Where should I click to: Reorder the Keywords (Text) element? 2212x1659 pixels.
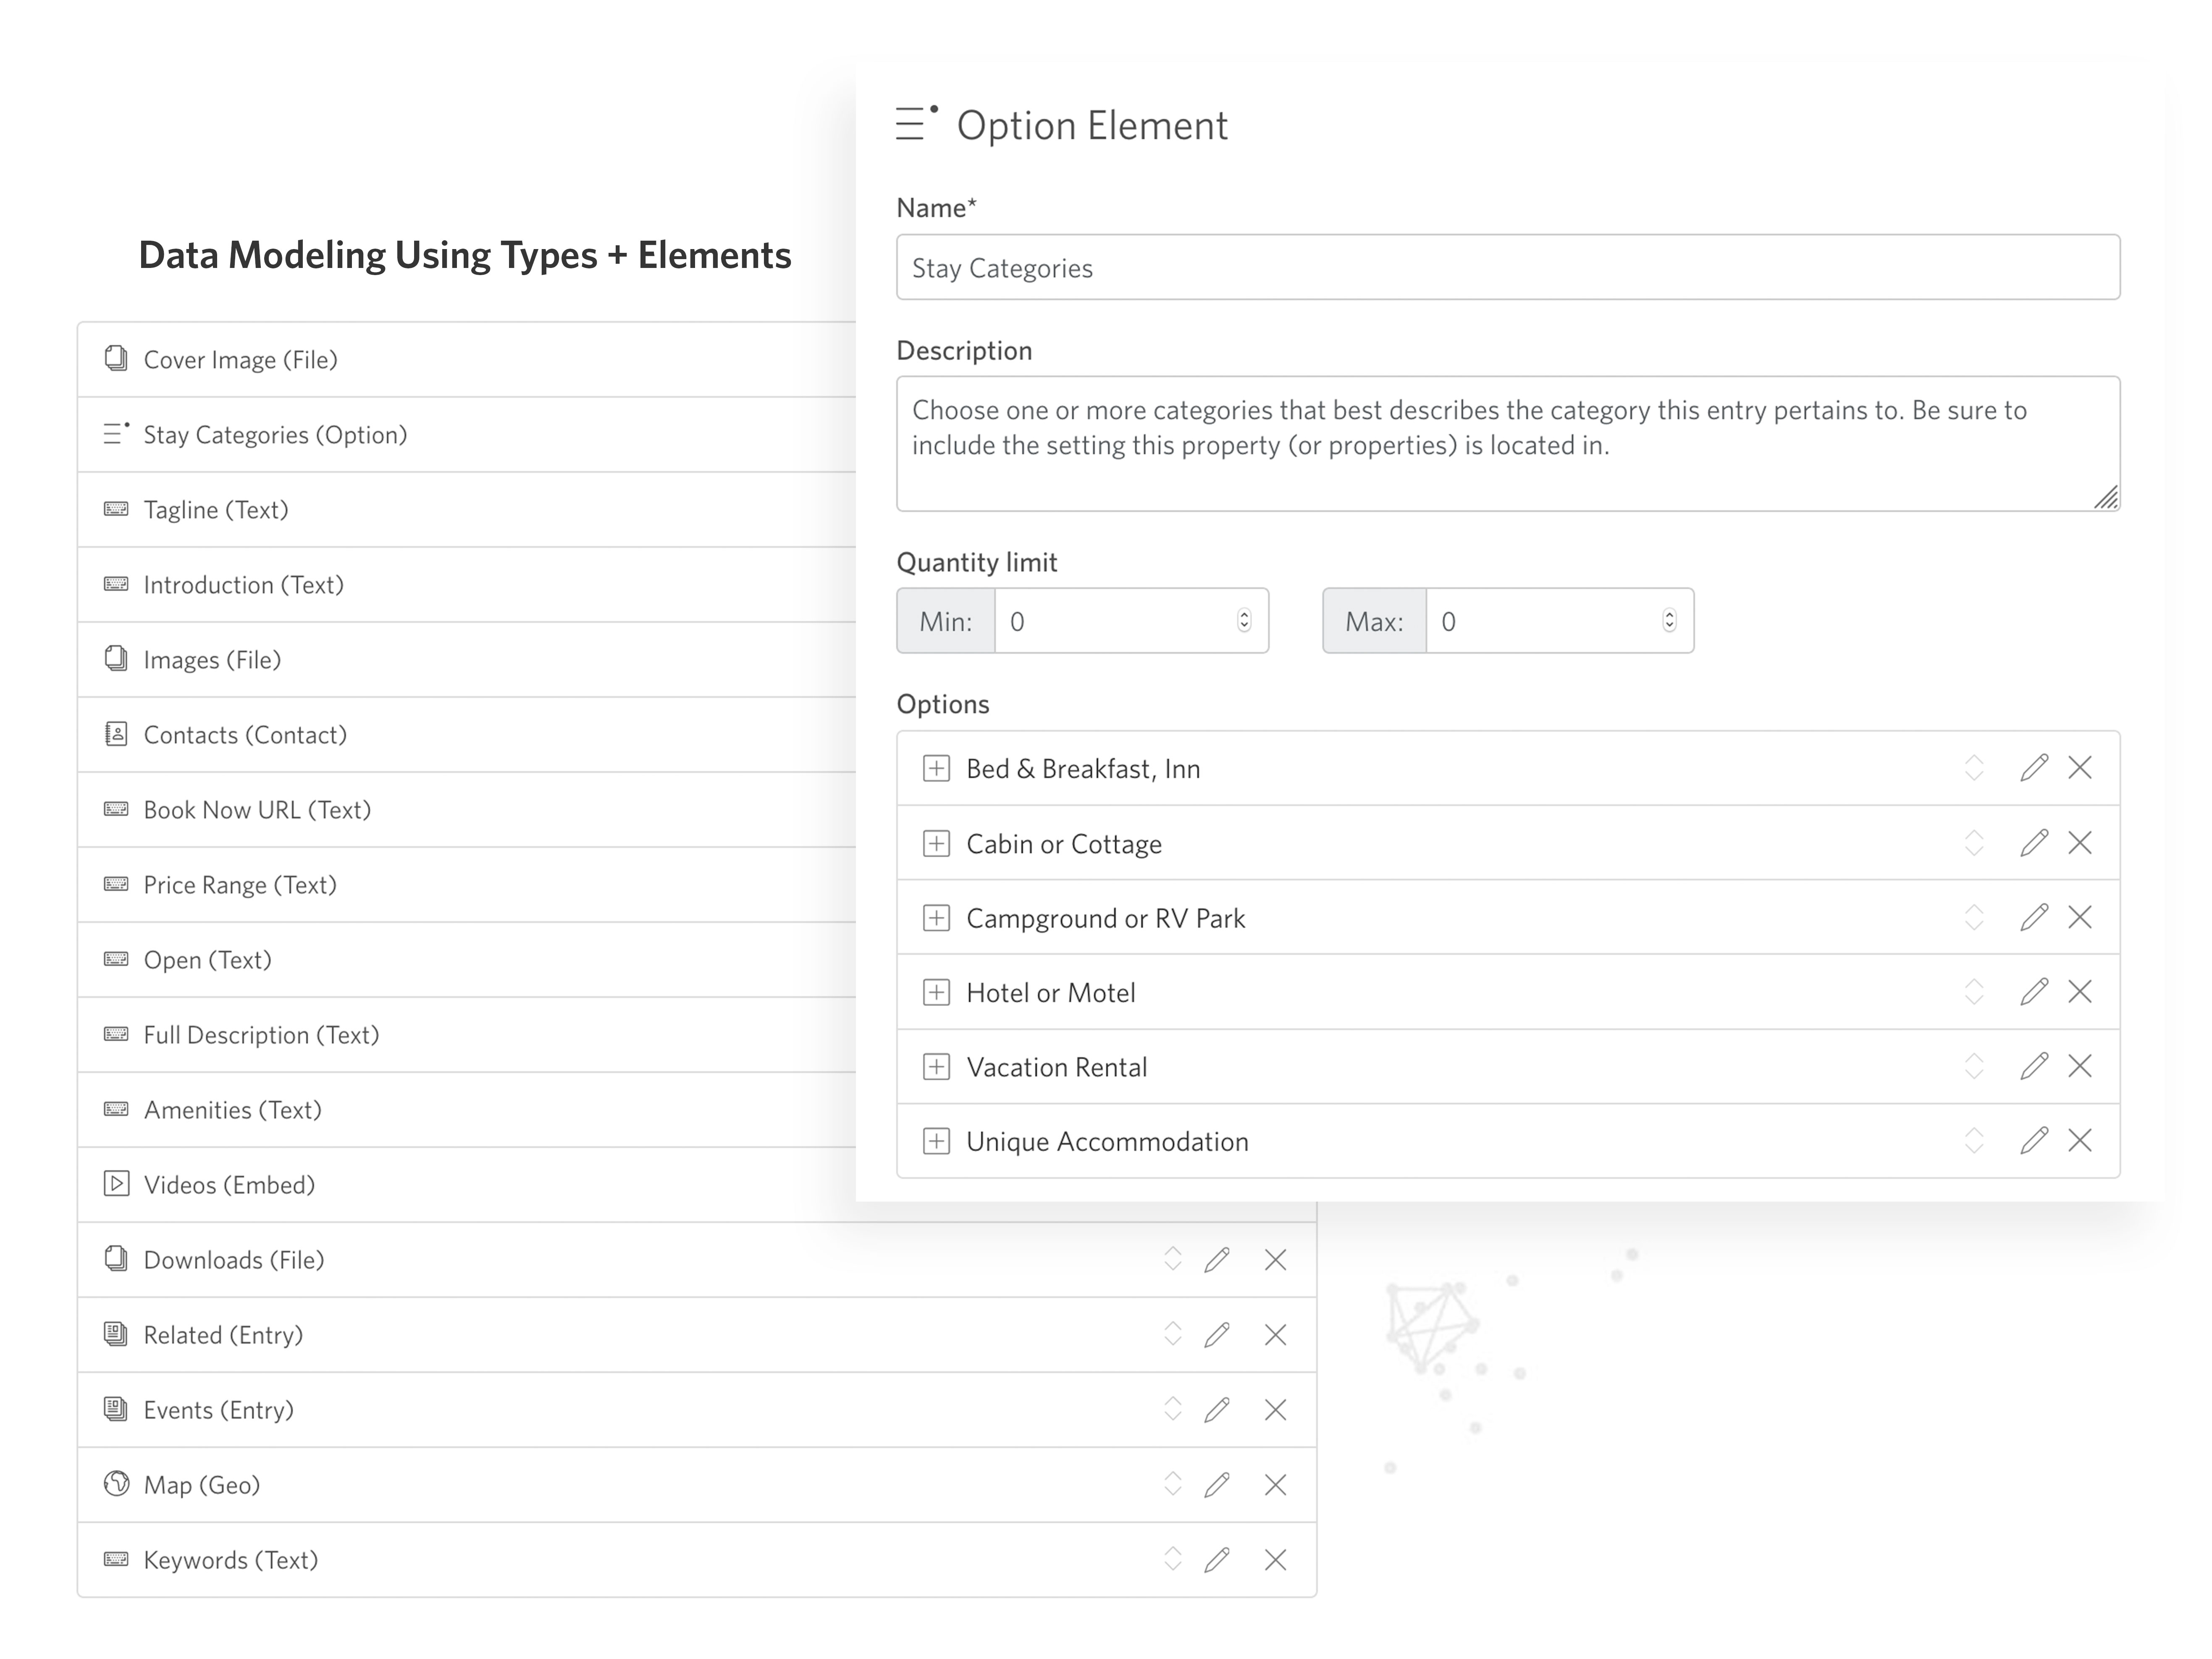point(1173,1559)
